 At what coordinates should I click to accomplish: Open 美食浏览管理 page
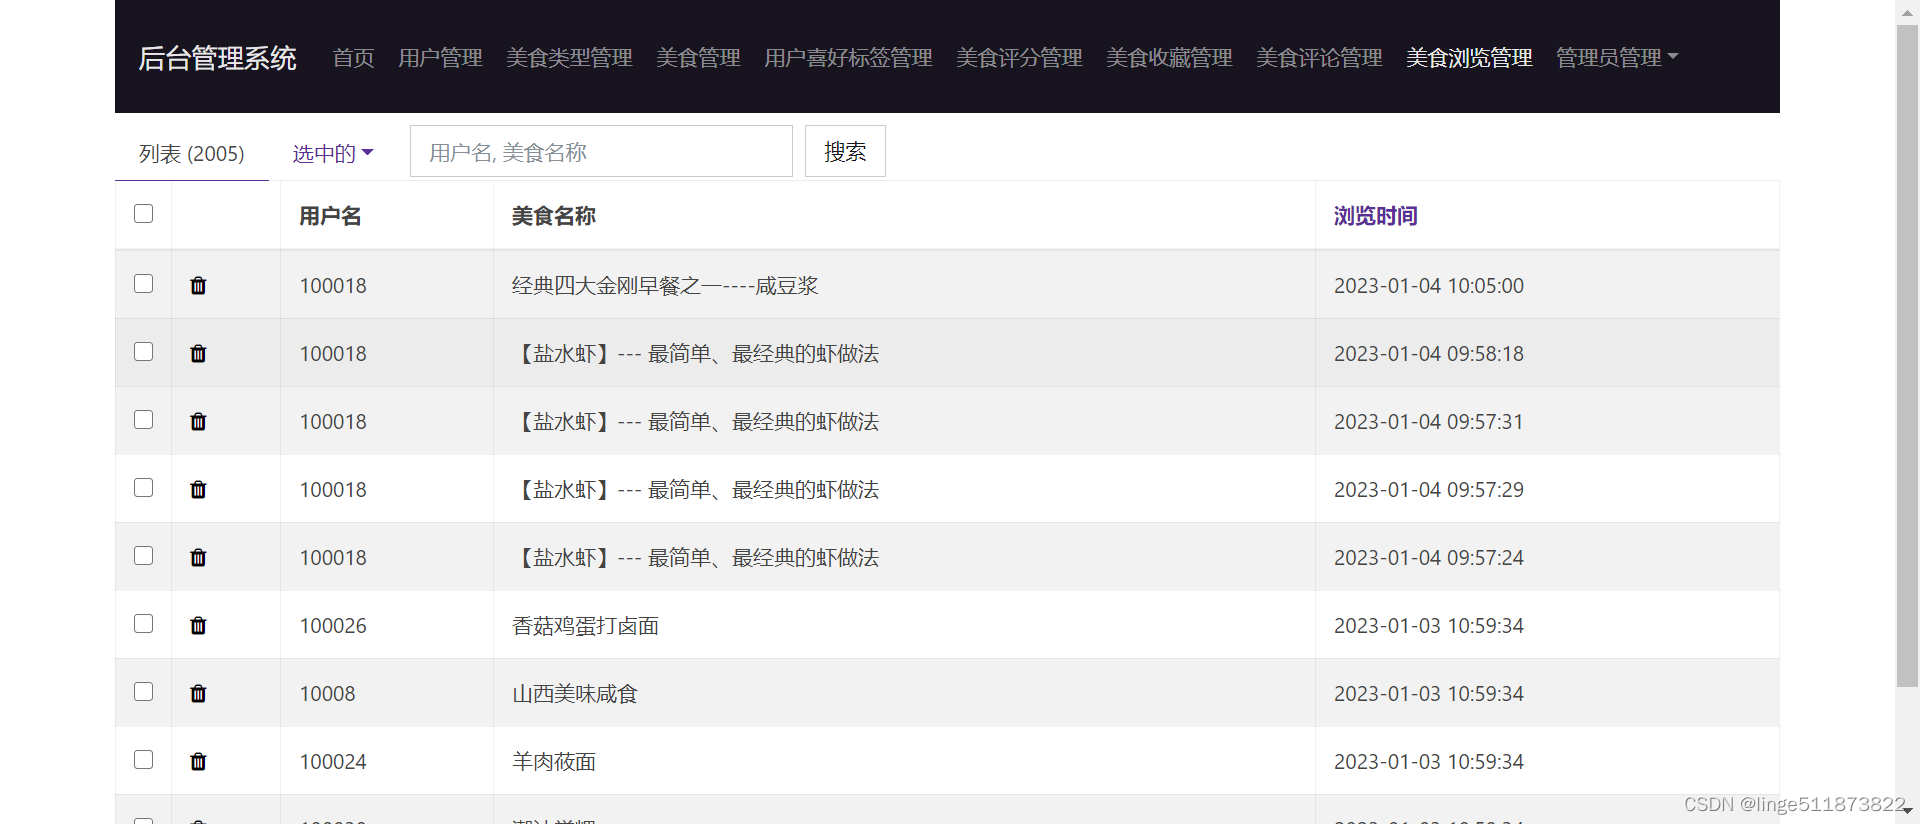1469,58
